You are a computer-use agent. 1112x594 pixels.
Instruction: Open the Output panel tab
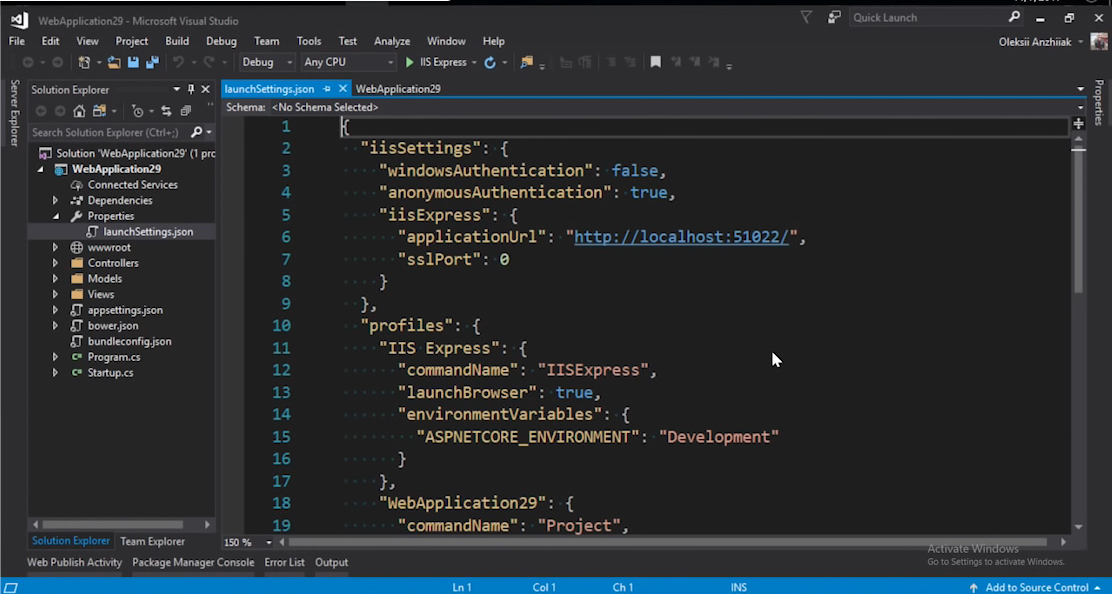pos(331,562)
